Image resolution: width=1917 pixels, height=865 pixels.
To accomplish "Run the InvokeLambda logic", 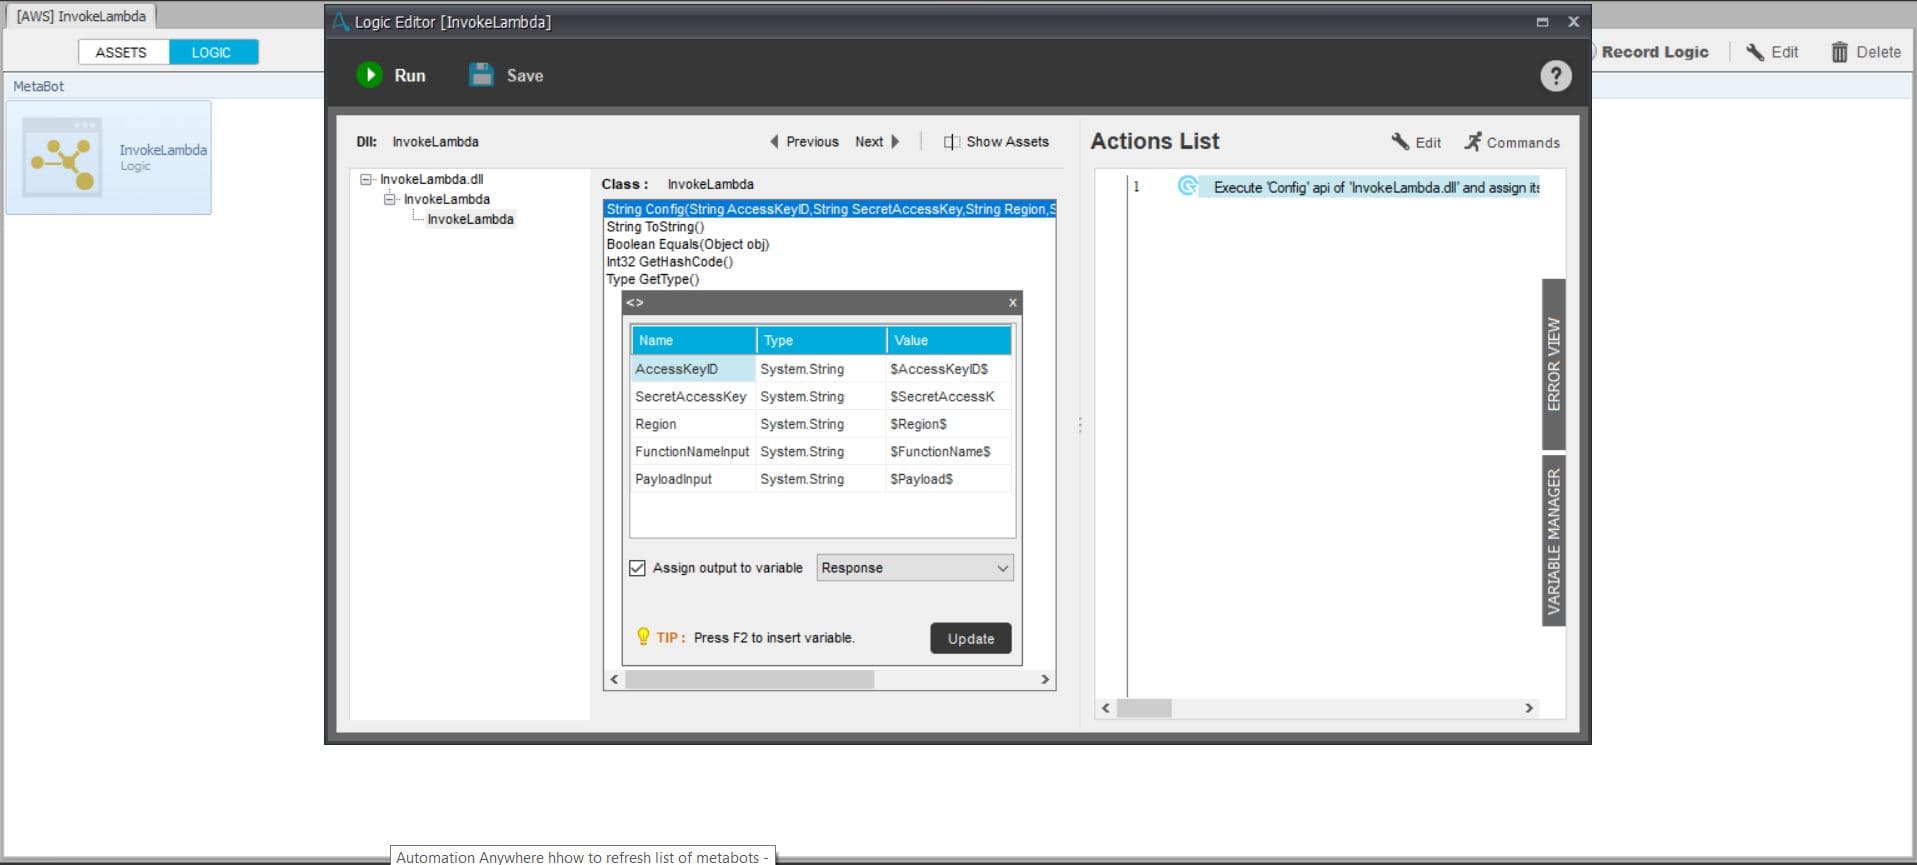I will (390, 75).
